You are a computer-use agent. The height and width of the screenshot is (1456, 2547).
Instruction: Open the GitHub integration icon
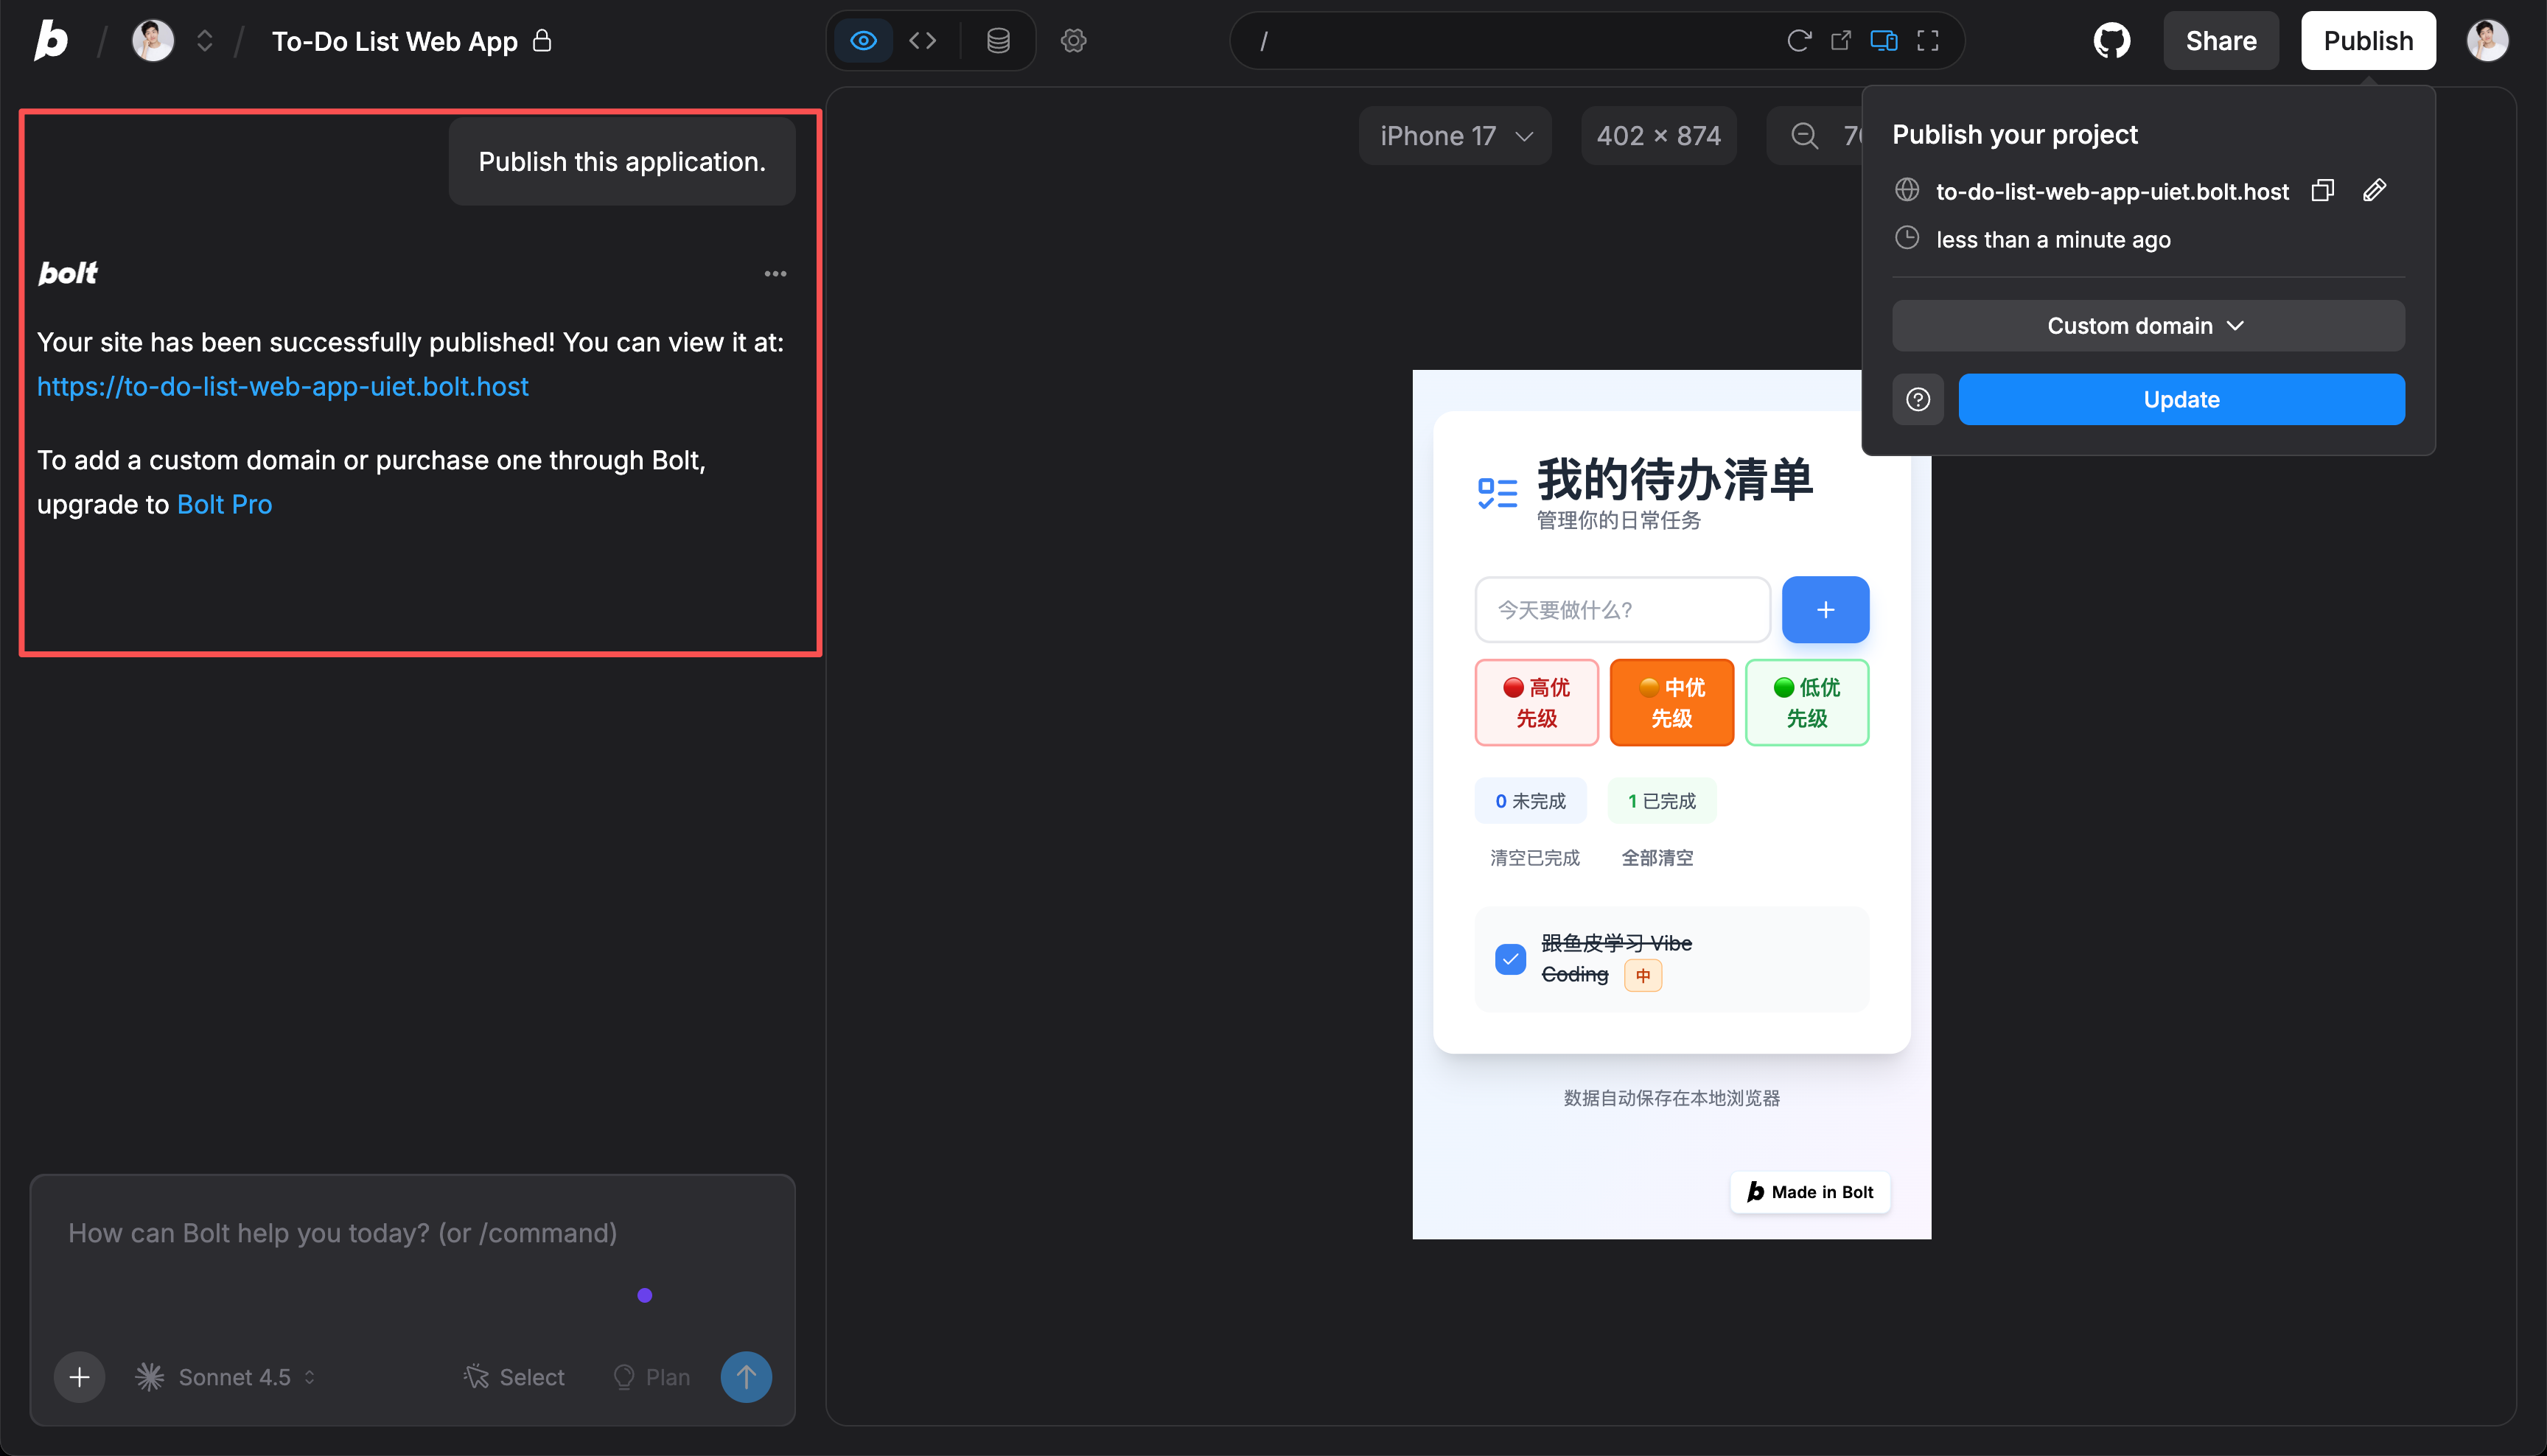pos(2111,41)
